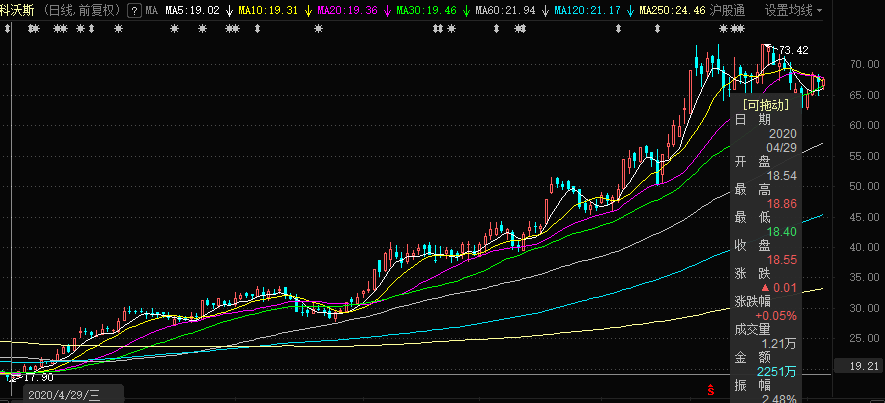Open the info marker directly beneath MA20:19.36
The width and height of the screenshot is (885, 403).
coord(318,29)
